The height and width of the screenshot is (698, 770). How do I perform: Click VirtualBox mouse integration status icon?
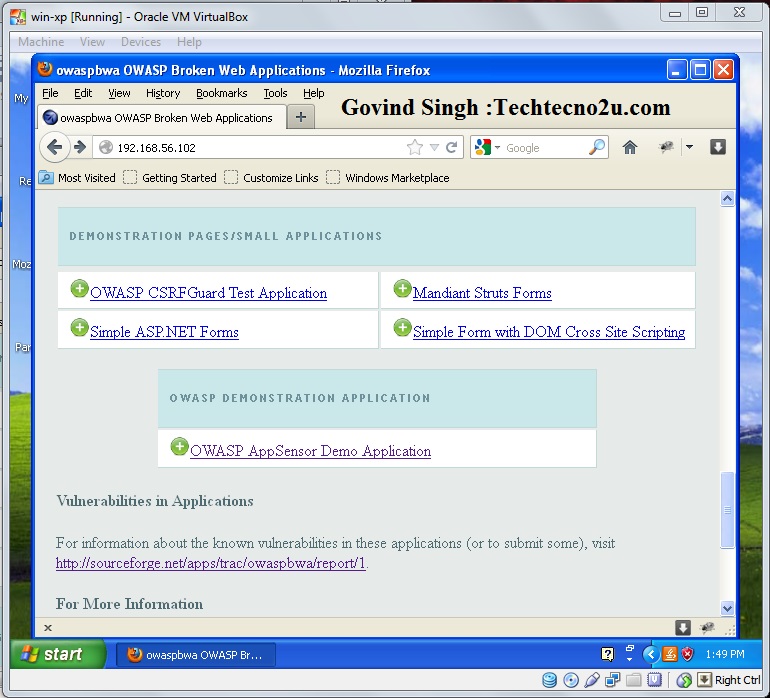[x=684, y=680]
